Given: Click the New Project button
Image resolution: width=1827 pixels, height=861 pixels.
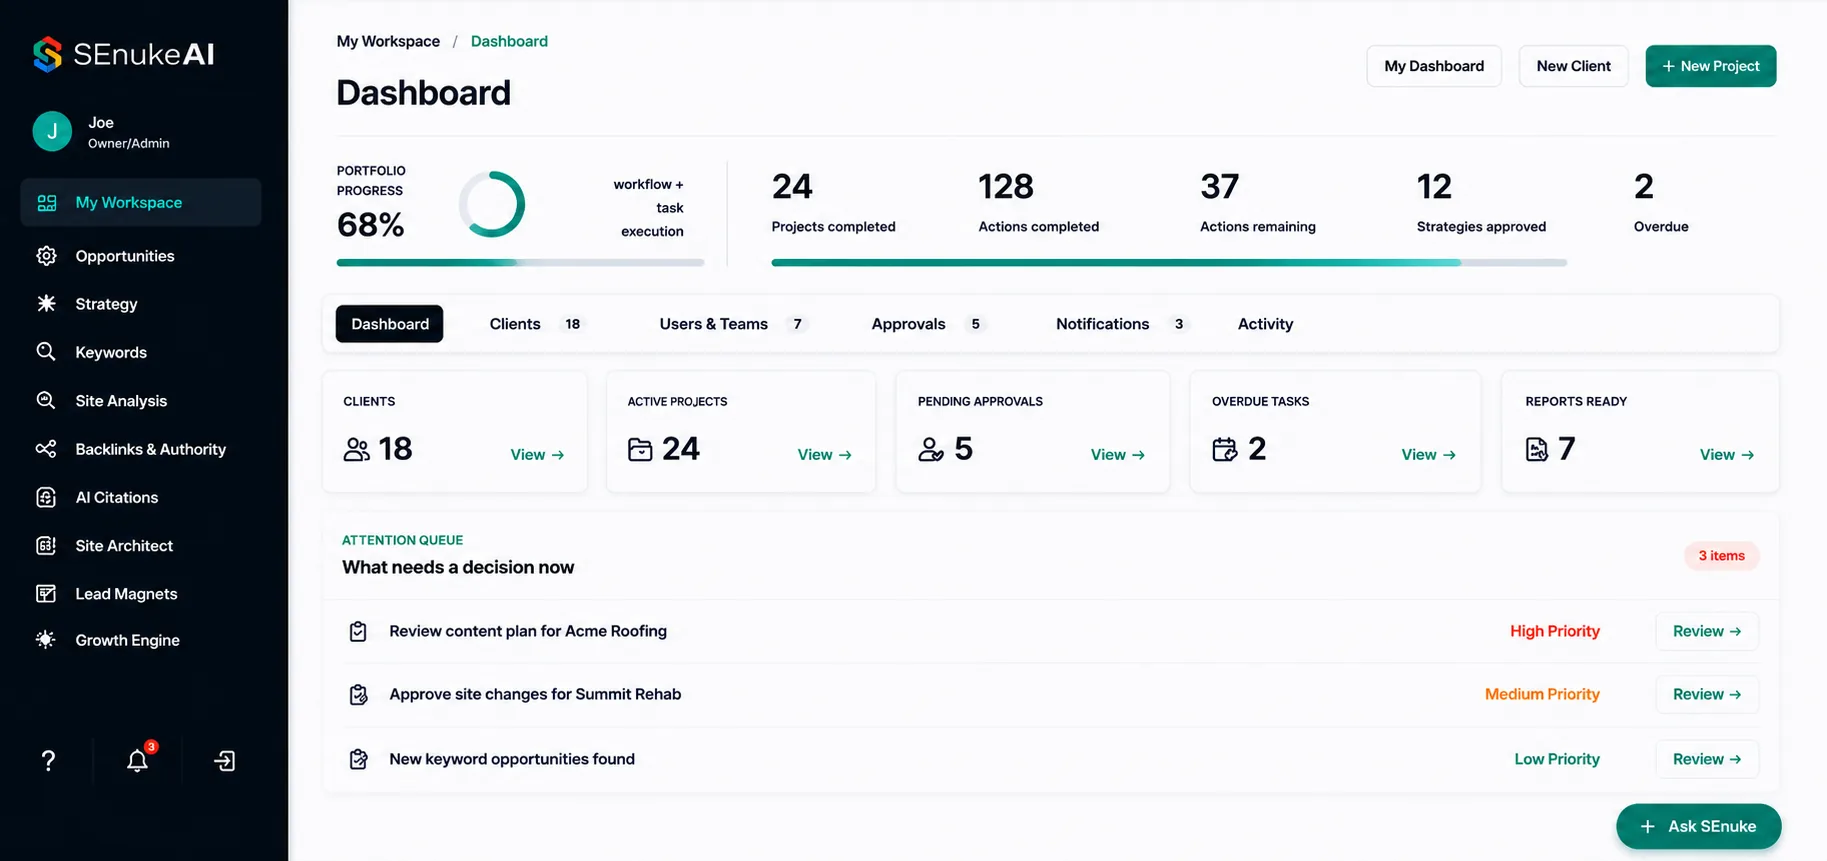Looking at the screenshot, I should (1710, 66).
